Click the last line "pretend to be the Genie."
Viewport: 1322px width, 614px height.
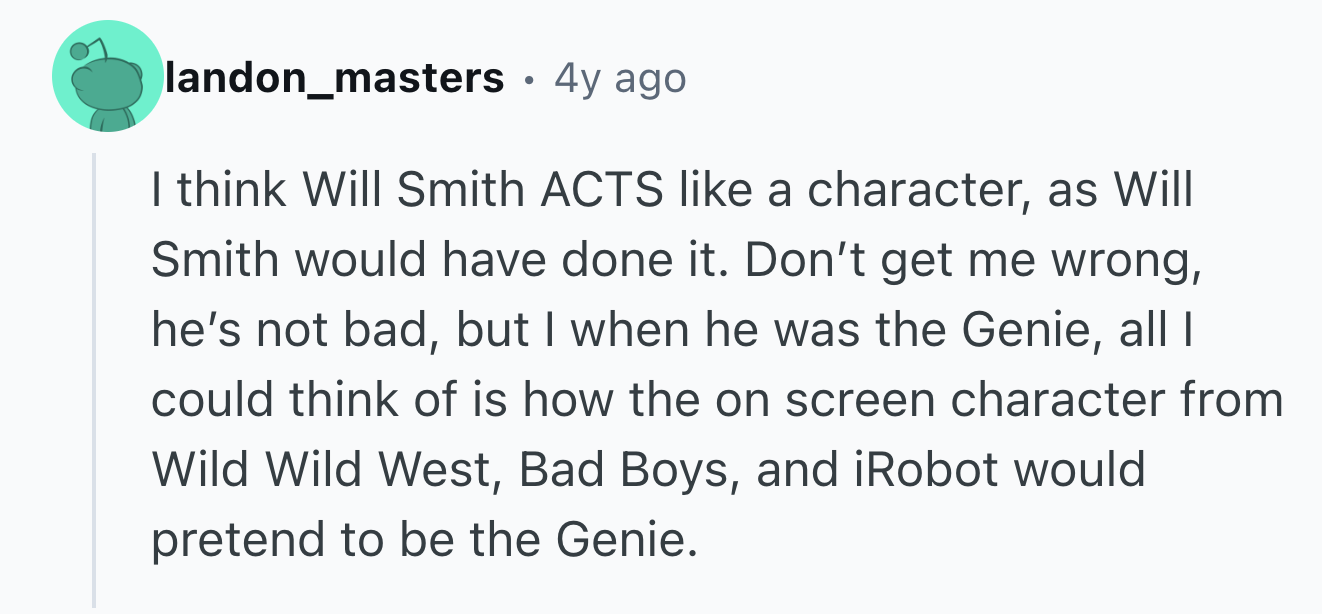tap(422, 540)
